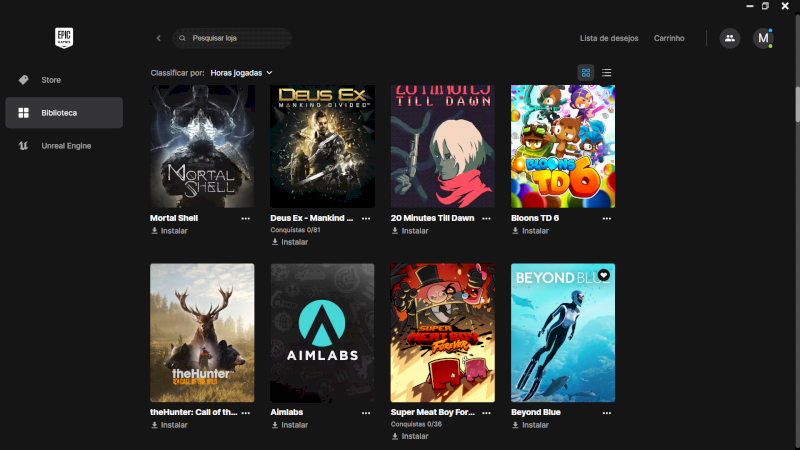Viewport: 800px width, 450px height.
Task: Click the Store tag icon
Action: [x=23, y=80]
